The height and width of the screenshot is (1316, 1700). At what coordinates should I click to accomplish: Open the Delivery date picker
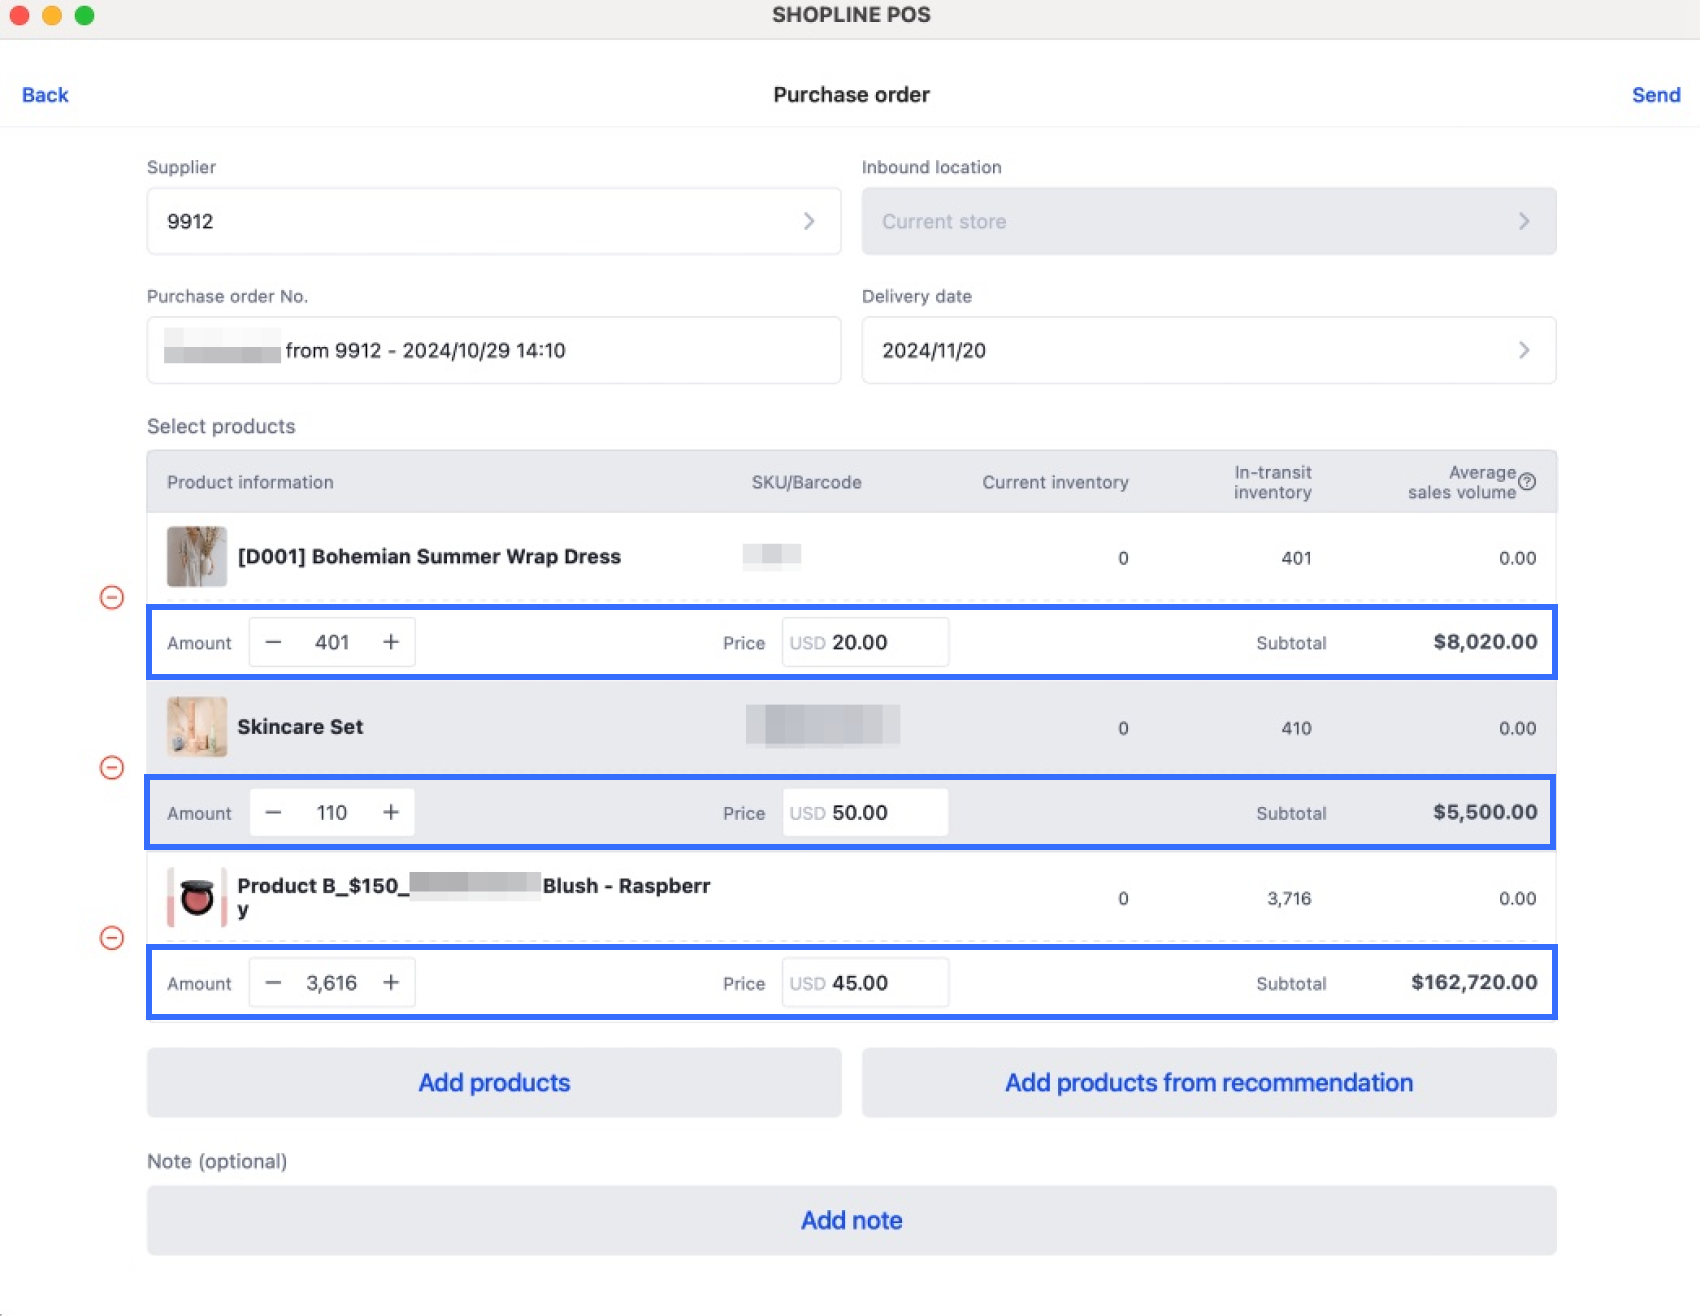(1208, 350)
